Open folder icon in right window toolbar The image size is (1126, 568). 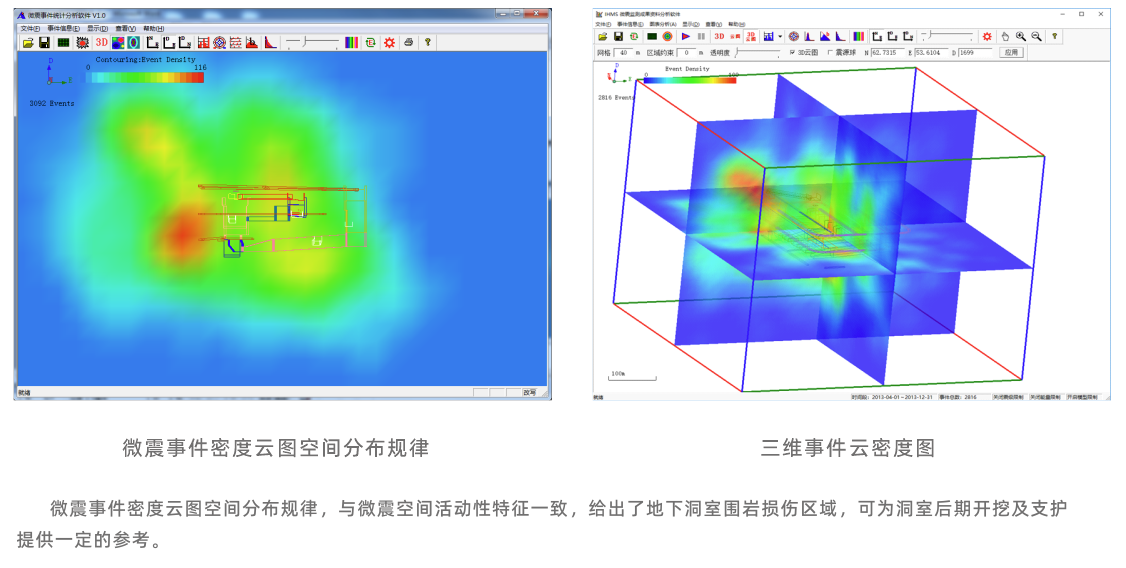tap(603, 36)
